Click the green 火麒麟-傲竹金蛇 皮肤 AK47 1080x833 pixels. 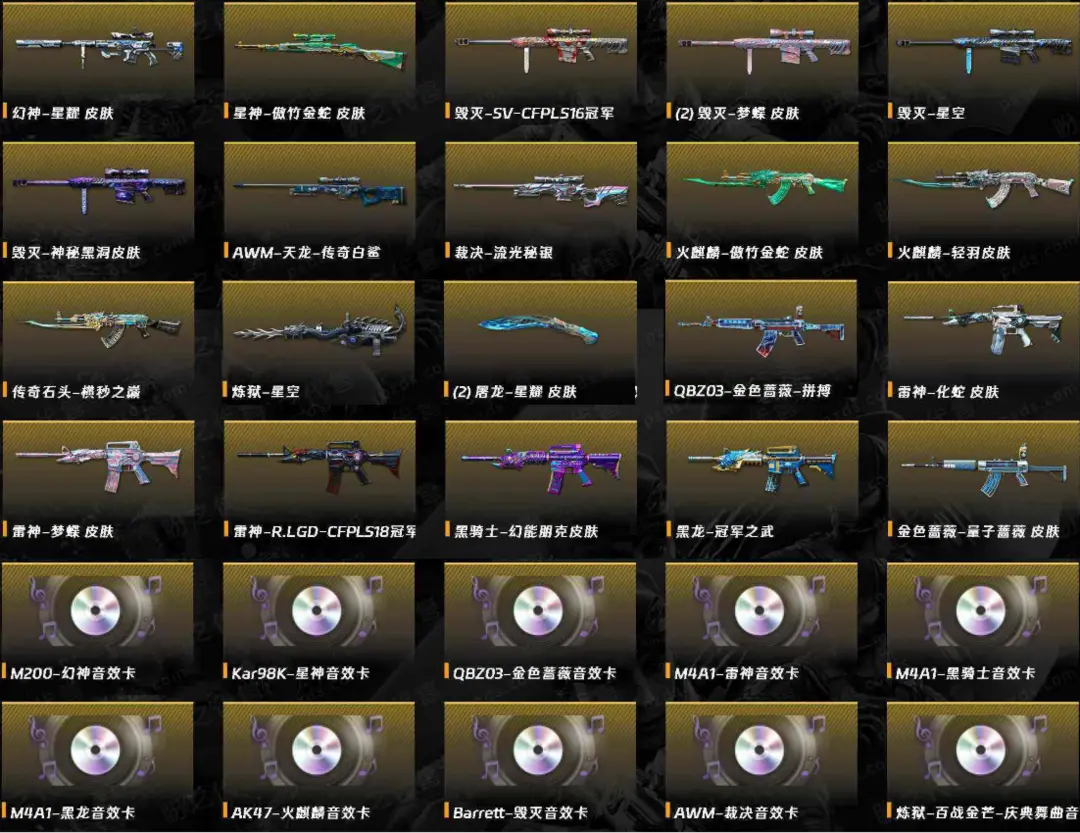point(765,186)
